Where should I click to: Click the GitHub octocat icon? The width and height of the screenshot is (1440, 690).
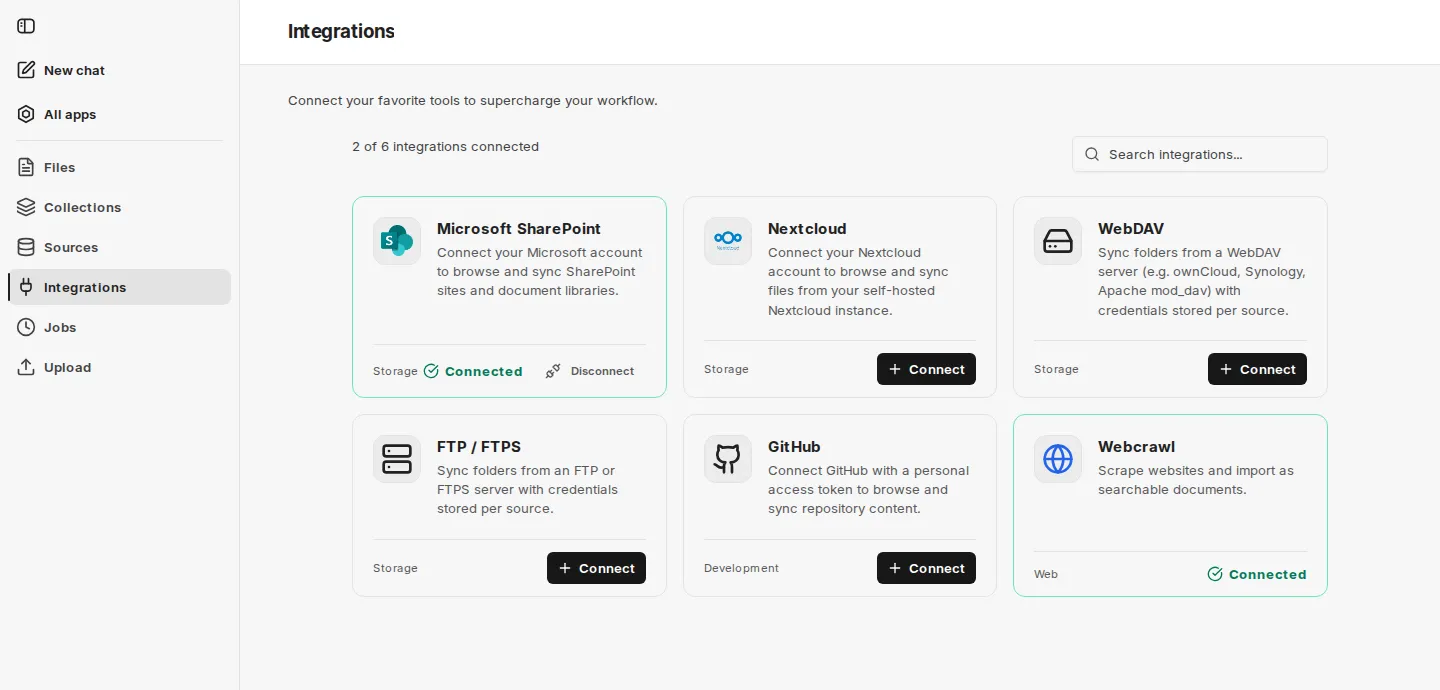coord(728,459)
